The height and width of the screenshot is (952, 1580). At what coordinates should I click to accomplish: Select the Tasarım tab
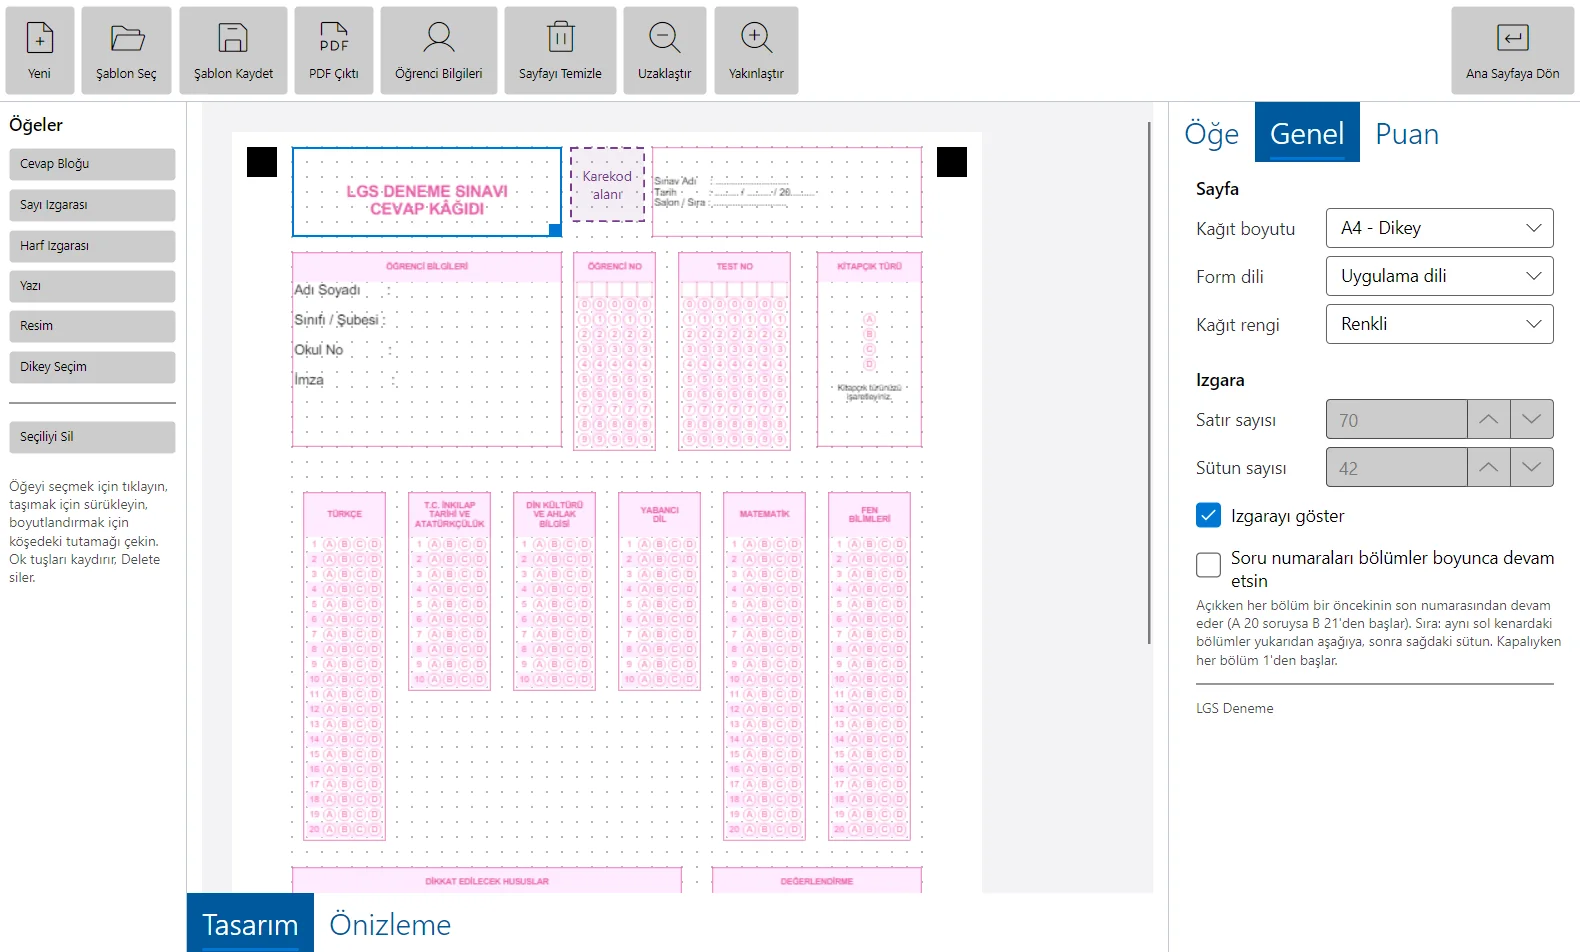click(250, 924)
